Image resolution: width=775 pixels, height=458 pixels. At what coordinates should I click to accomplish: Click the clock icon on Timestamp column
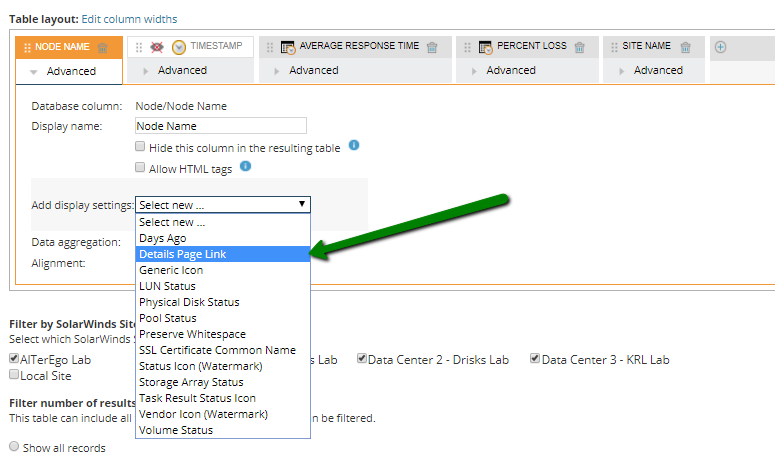(x=178, y=47)
